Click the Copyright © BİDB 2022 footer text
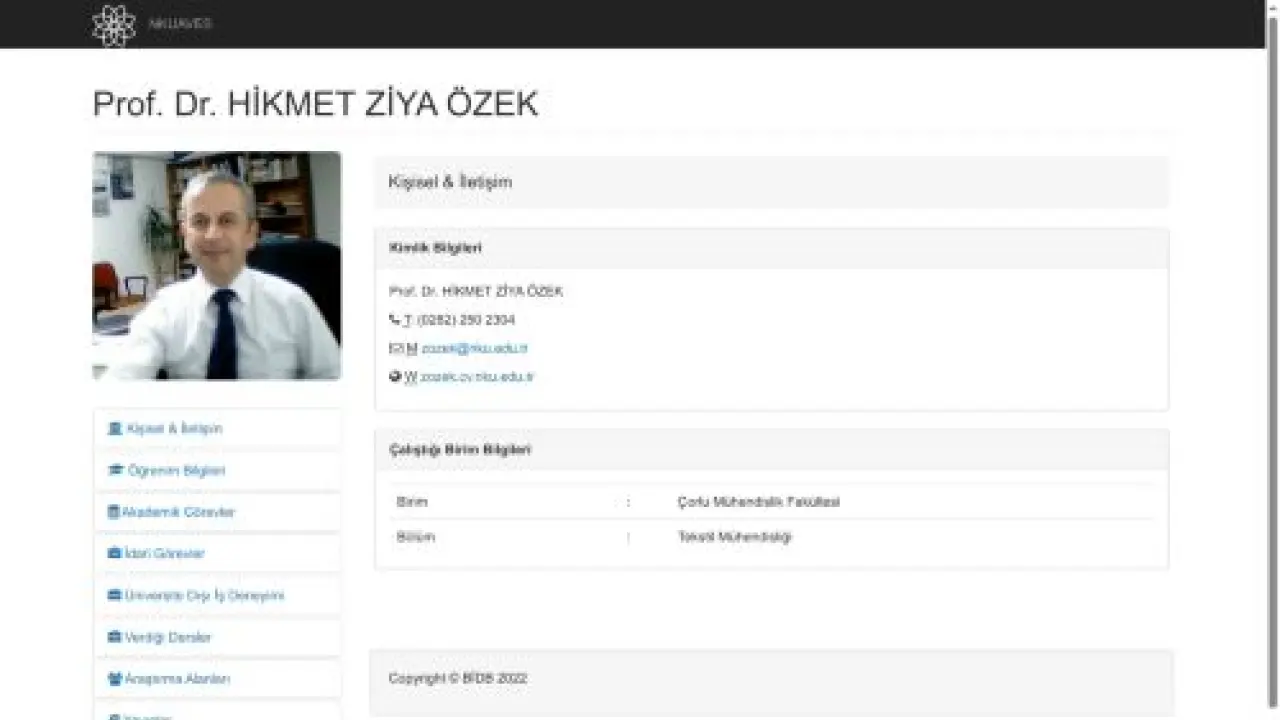 pos(458,678)
